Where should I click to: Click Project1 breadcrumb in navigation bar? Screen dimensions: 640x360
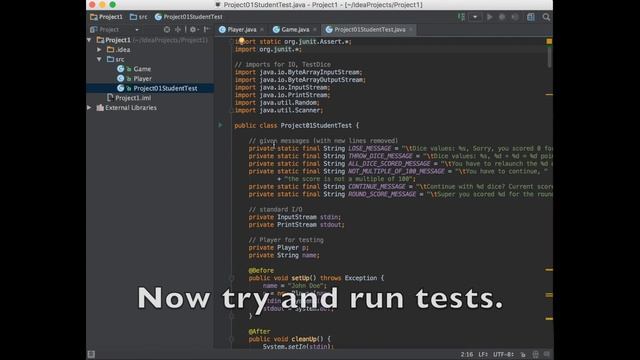pyautogui.click(x=106, y=17)
